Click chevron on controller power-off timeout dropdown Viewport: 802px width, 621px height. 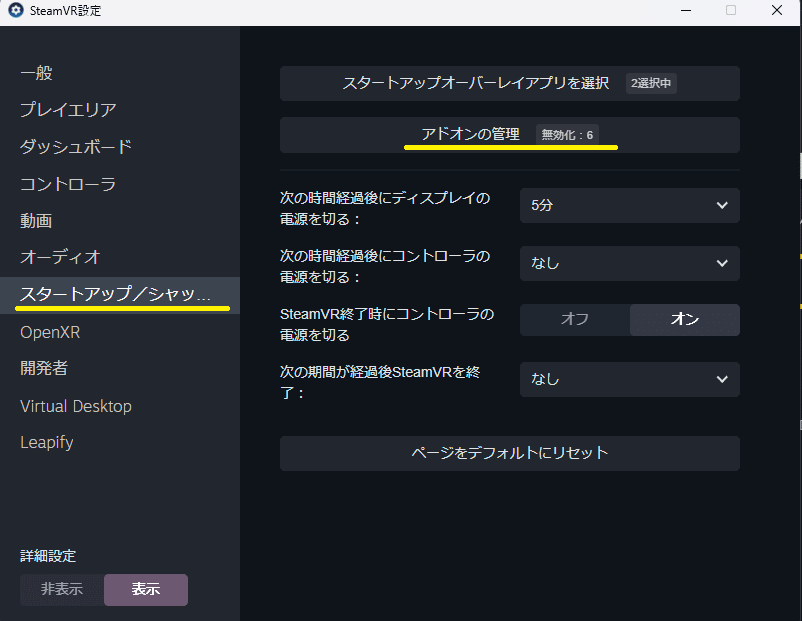tap(722, 263)
